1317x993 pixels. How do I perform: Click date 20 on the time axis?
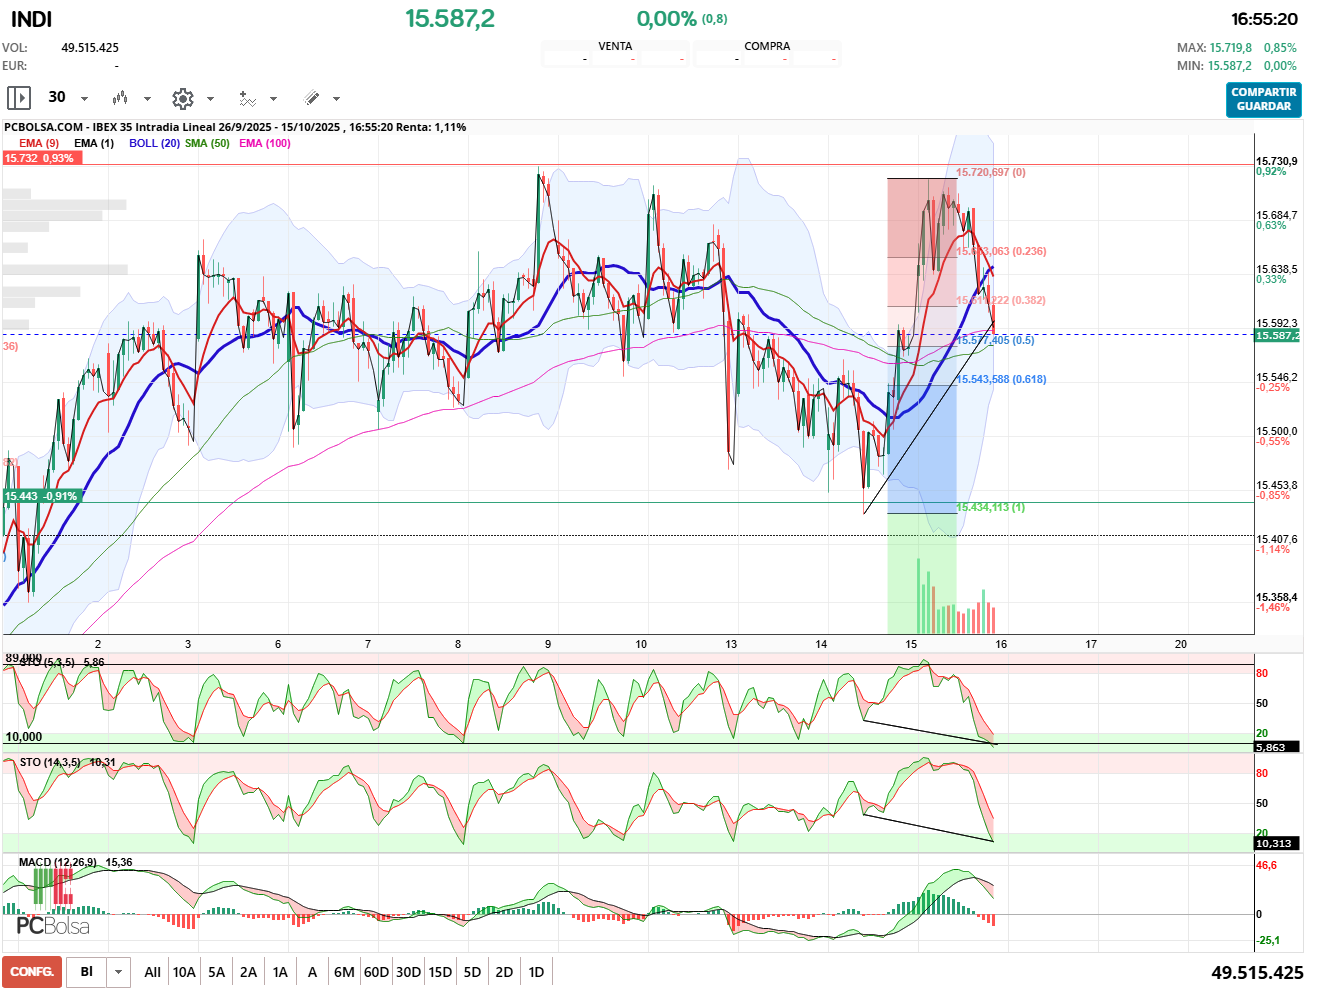click(1181, 644)
